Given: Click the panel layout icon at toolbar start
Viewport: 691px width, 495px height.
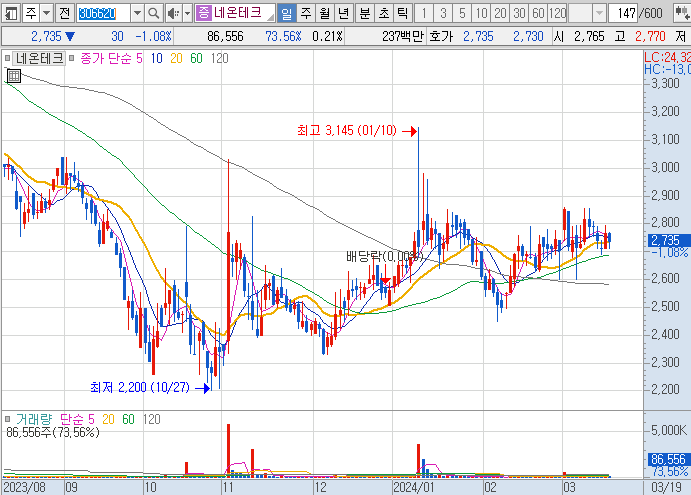Looking at the screenshot, I should point(11,13).
